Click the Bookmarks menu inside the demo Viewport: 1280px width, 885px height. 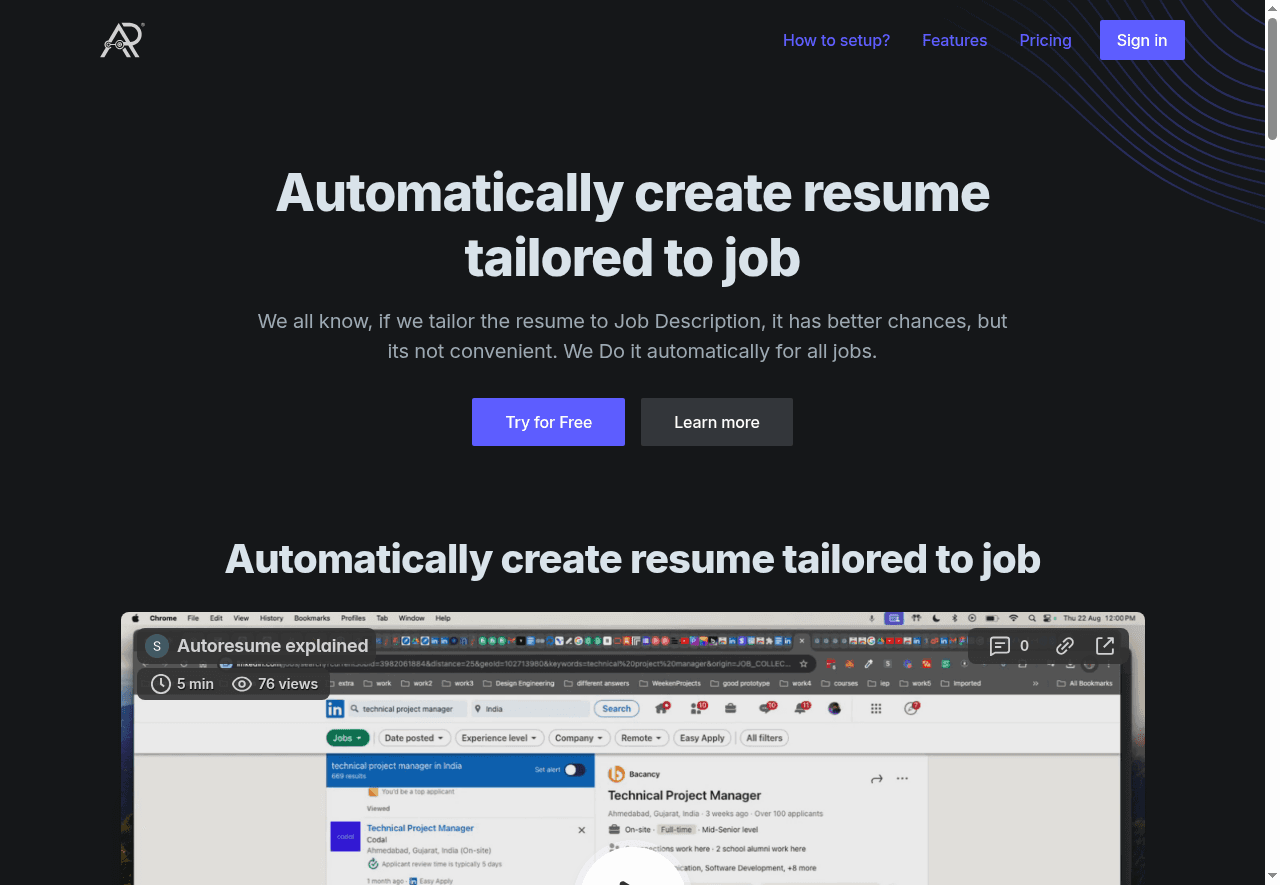[x=312, y=618]
